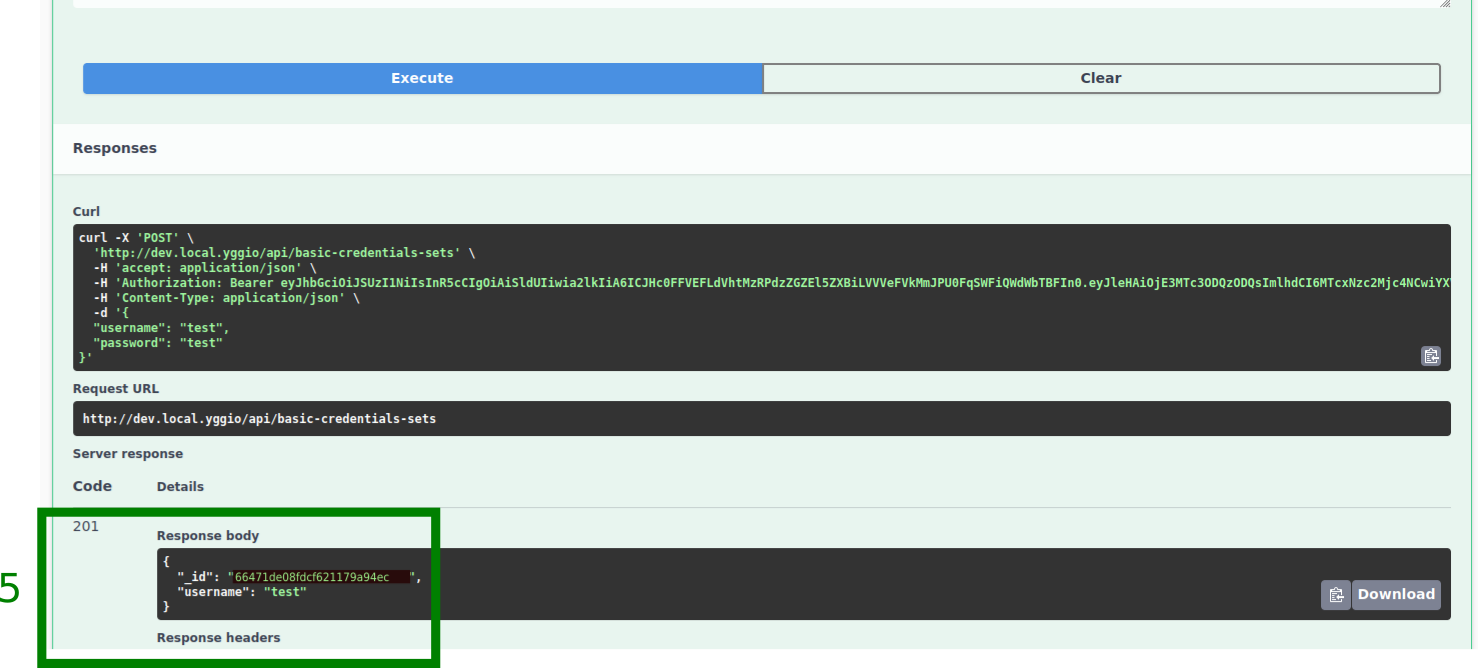1478x668 pixels.
Task: Click the Request URL label
Action: click(x=116, y=389)
